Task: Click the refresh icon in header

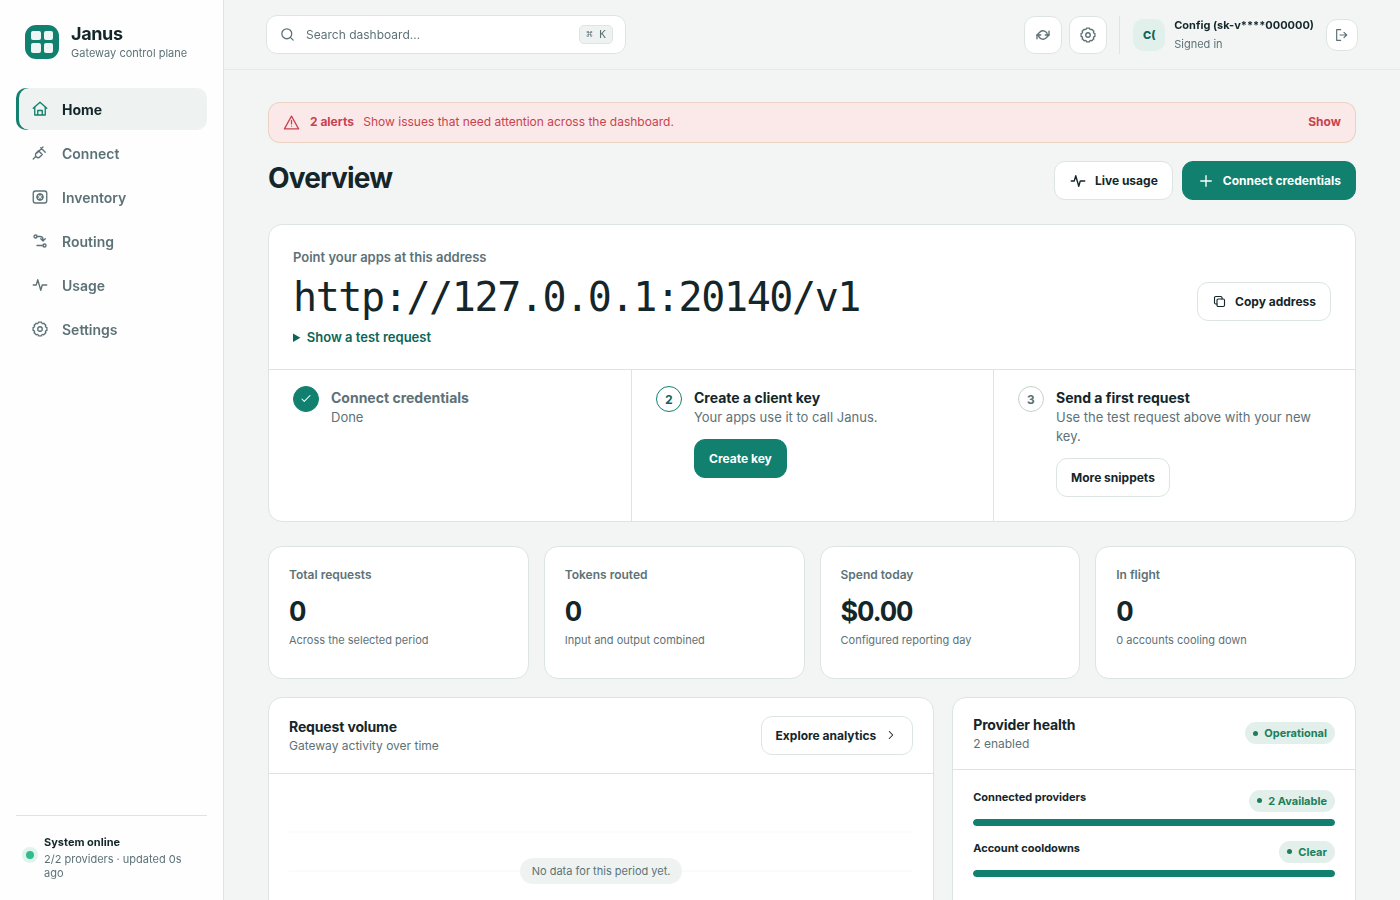Action: (x=1043, y=35)
